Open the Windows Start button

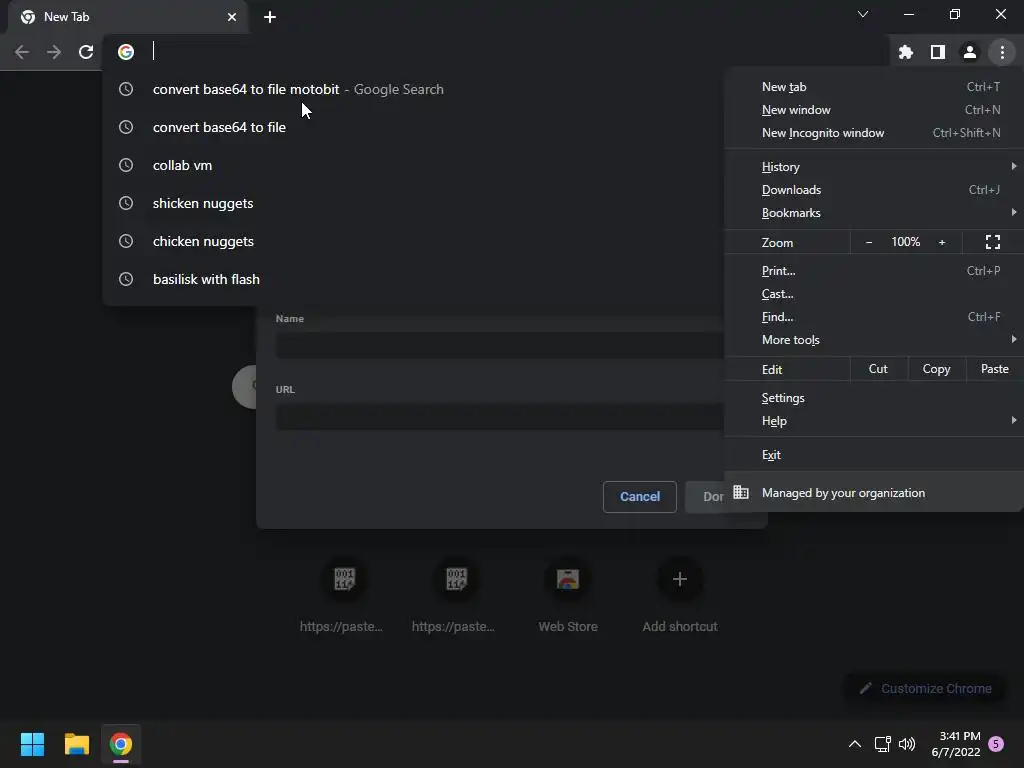32,744
